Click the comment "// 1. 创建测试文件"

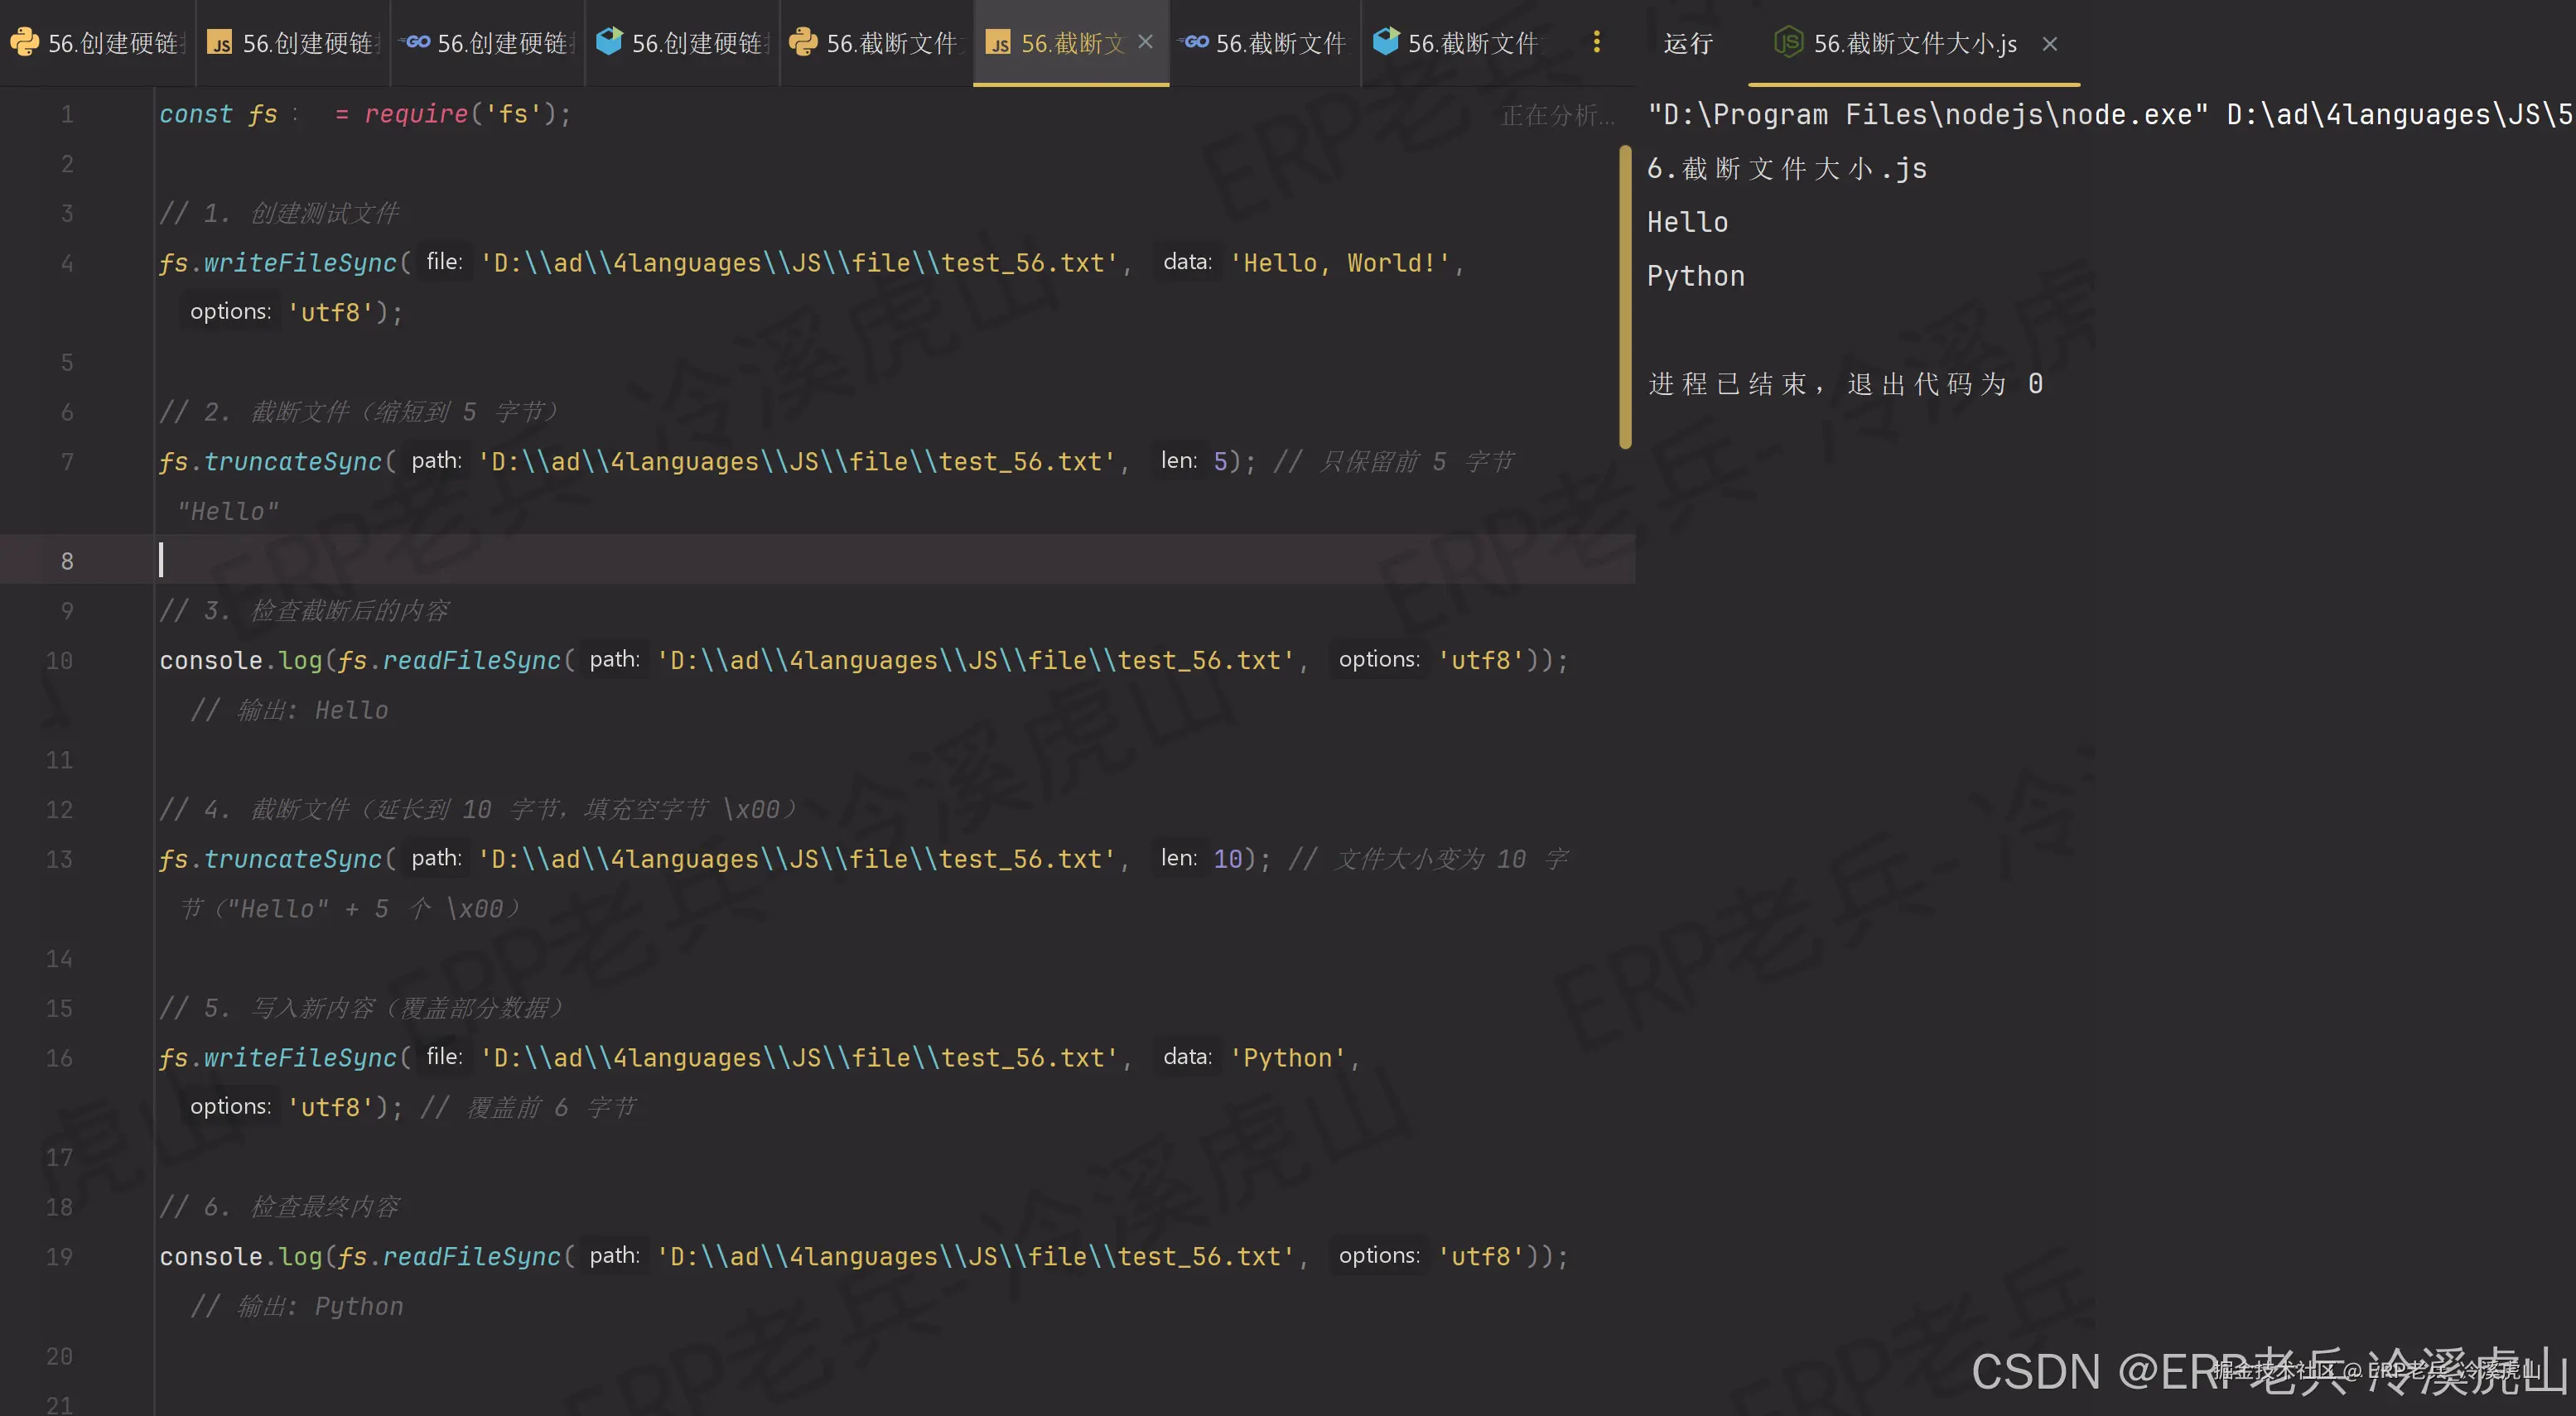click(279, 213)
